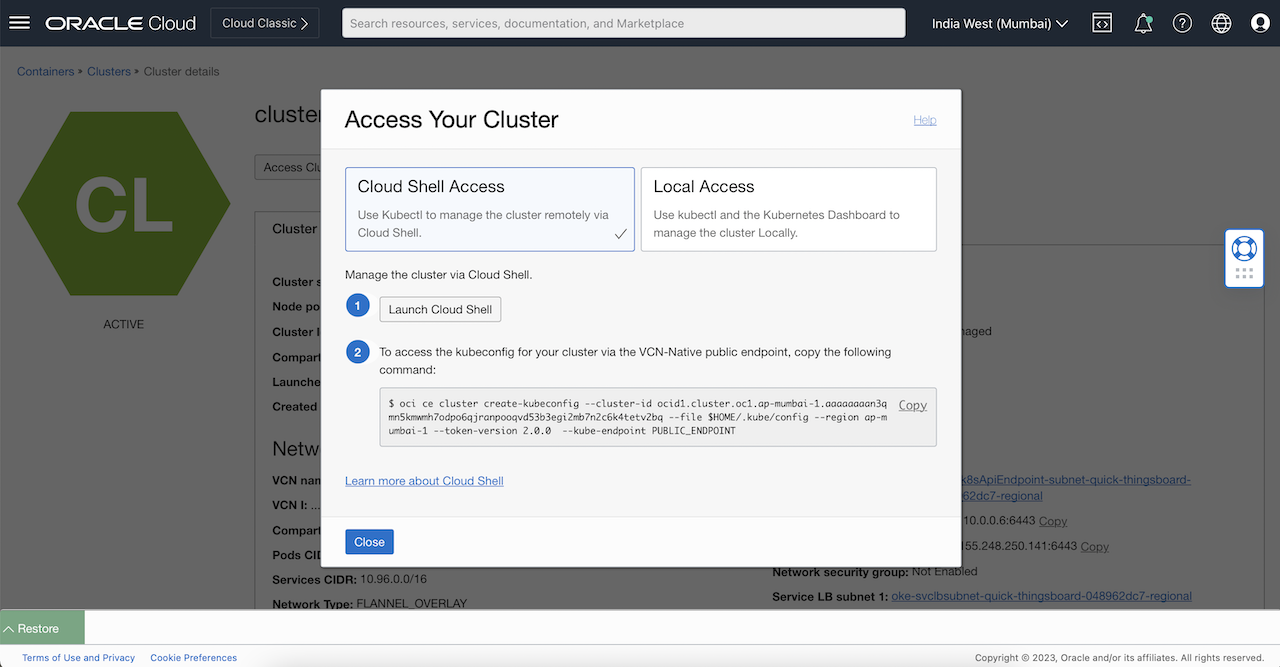The image size is (1280, 667).
Task: Select the Local Access option
Action: (788, 209)
